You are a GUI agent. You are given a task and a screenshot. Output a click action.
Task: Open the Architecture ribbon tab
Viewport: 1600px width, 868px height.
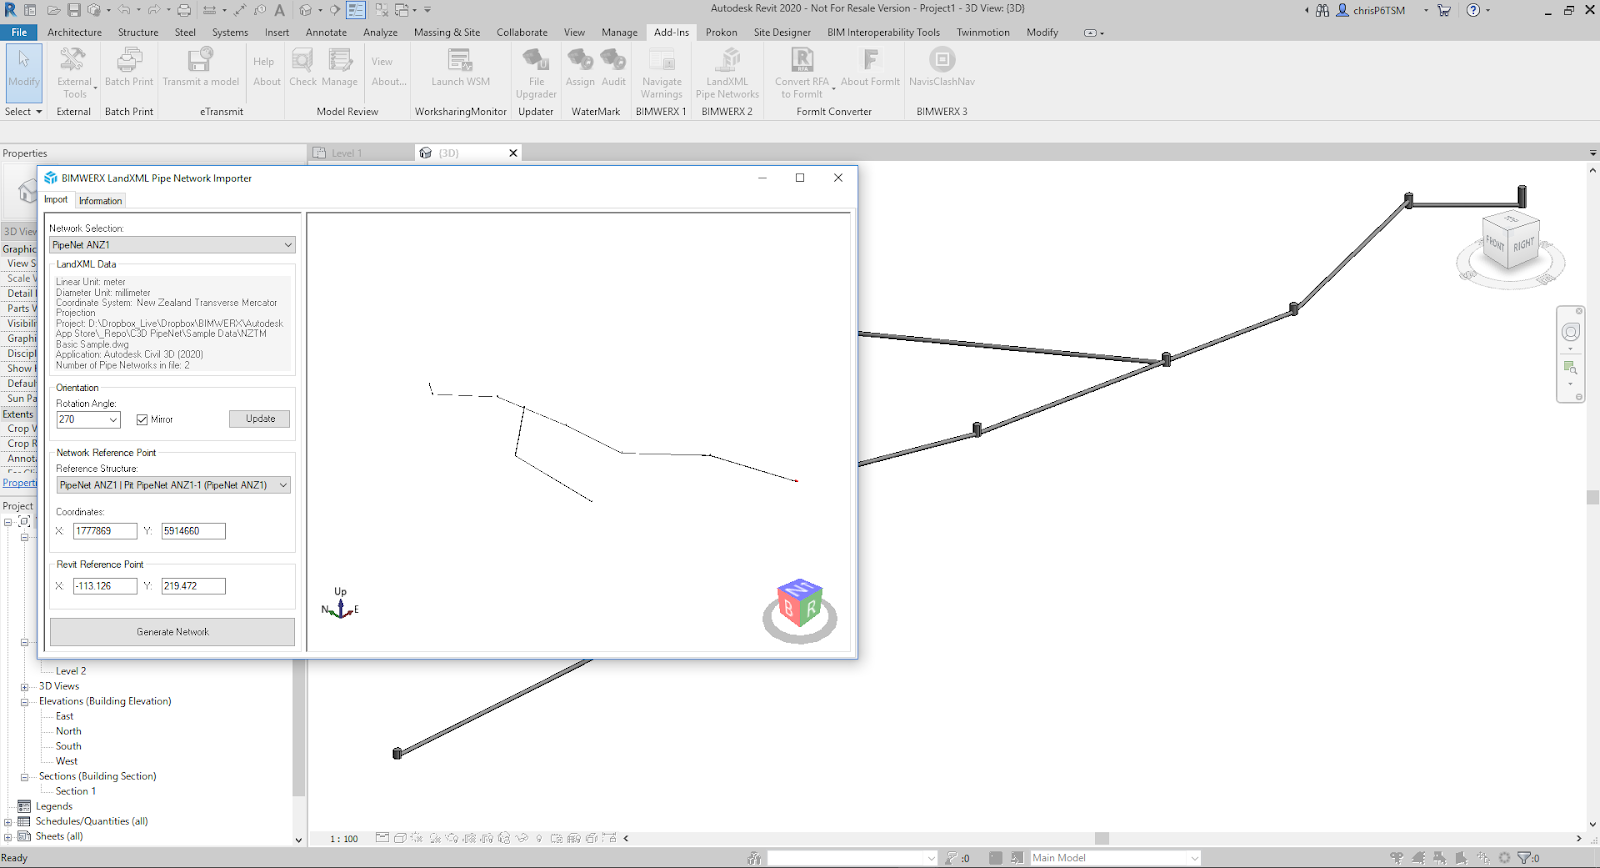(75, 32)
